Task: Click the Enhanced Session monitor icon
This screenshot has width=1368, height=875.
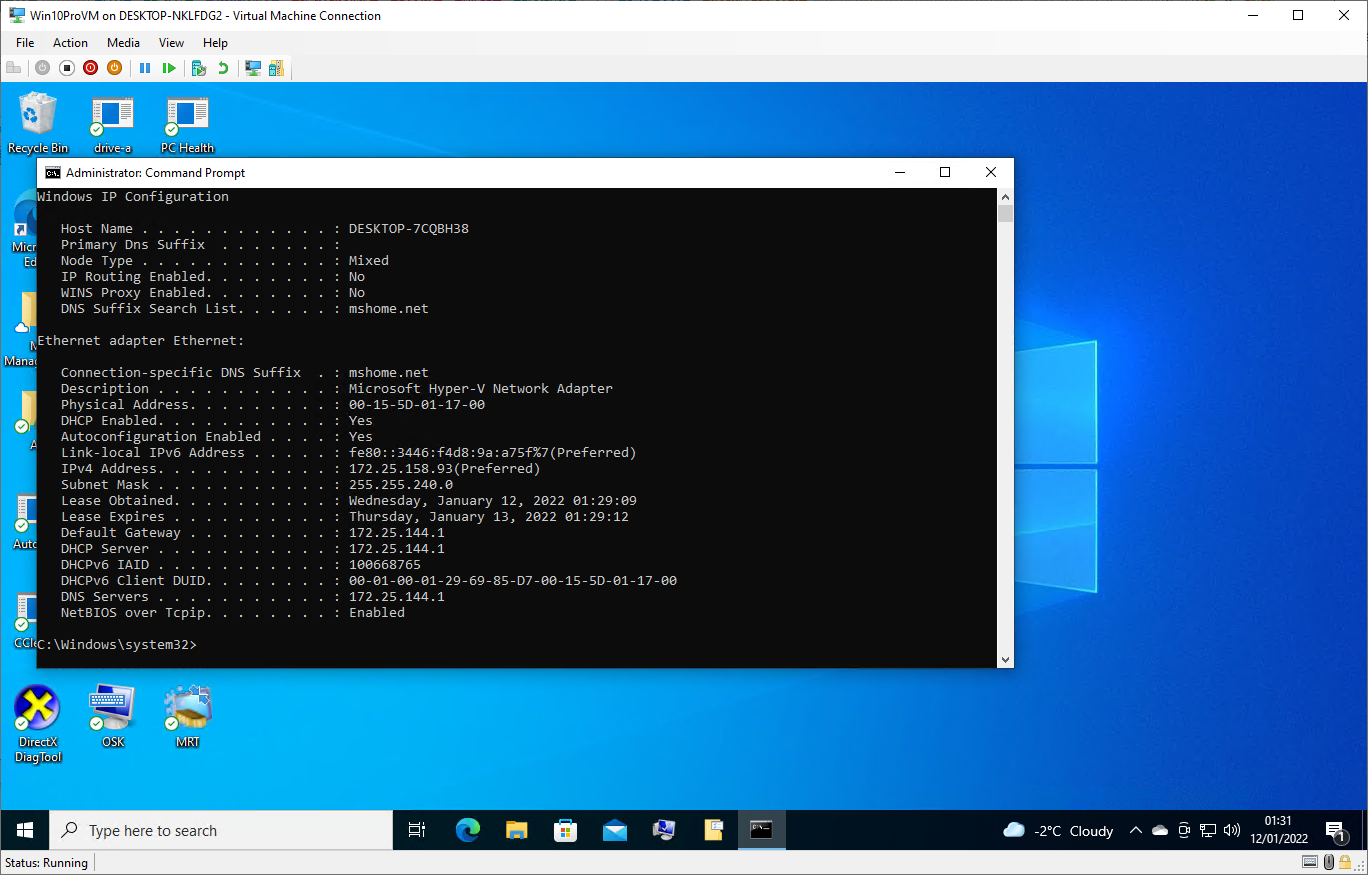Action: 253,68
